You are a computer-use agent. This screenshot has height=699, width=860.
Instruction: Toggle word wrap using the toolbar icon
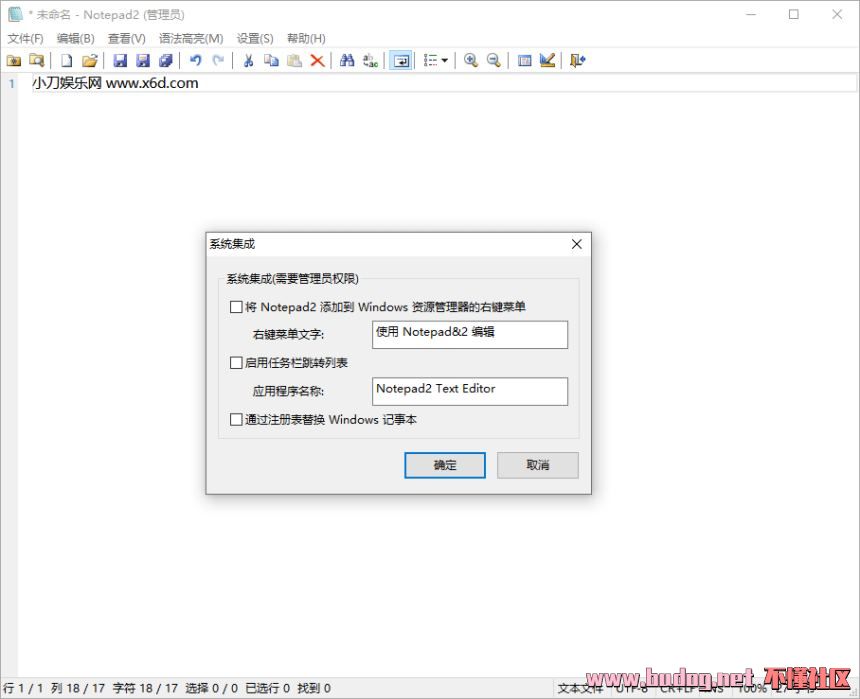(400, 60)
